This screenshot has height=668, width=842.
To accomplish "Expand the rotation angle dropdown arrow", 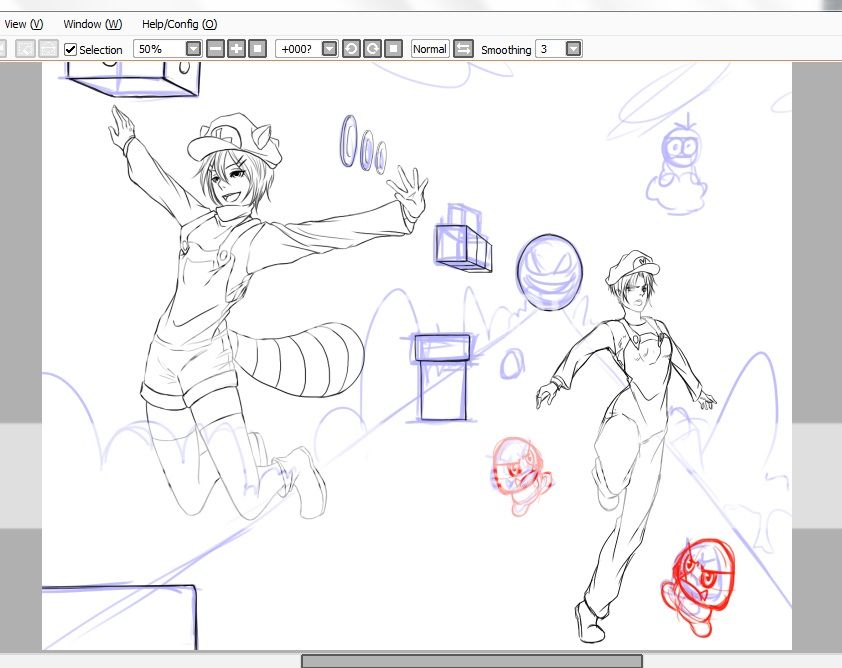I will [330, 49].
